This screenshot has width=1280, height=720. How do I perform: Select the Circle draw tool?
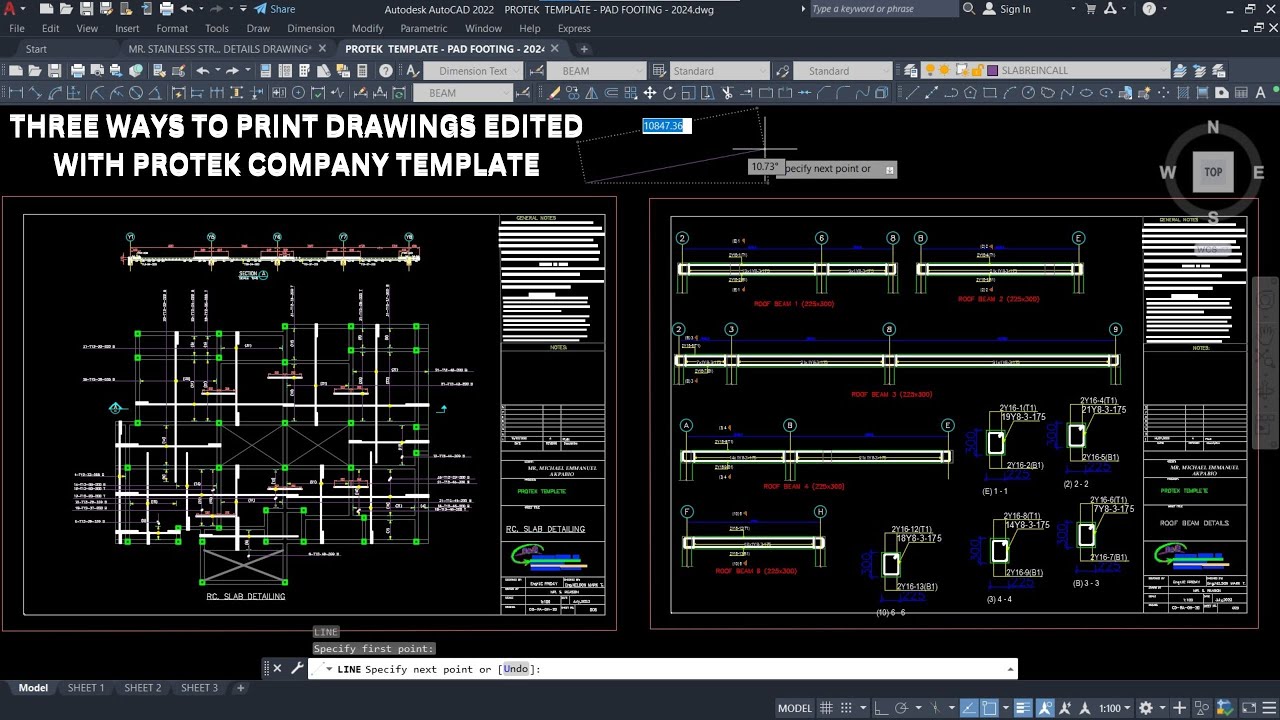click(1028, 93)
